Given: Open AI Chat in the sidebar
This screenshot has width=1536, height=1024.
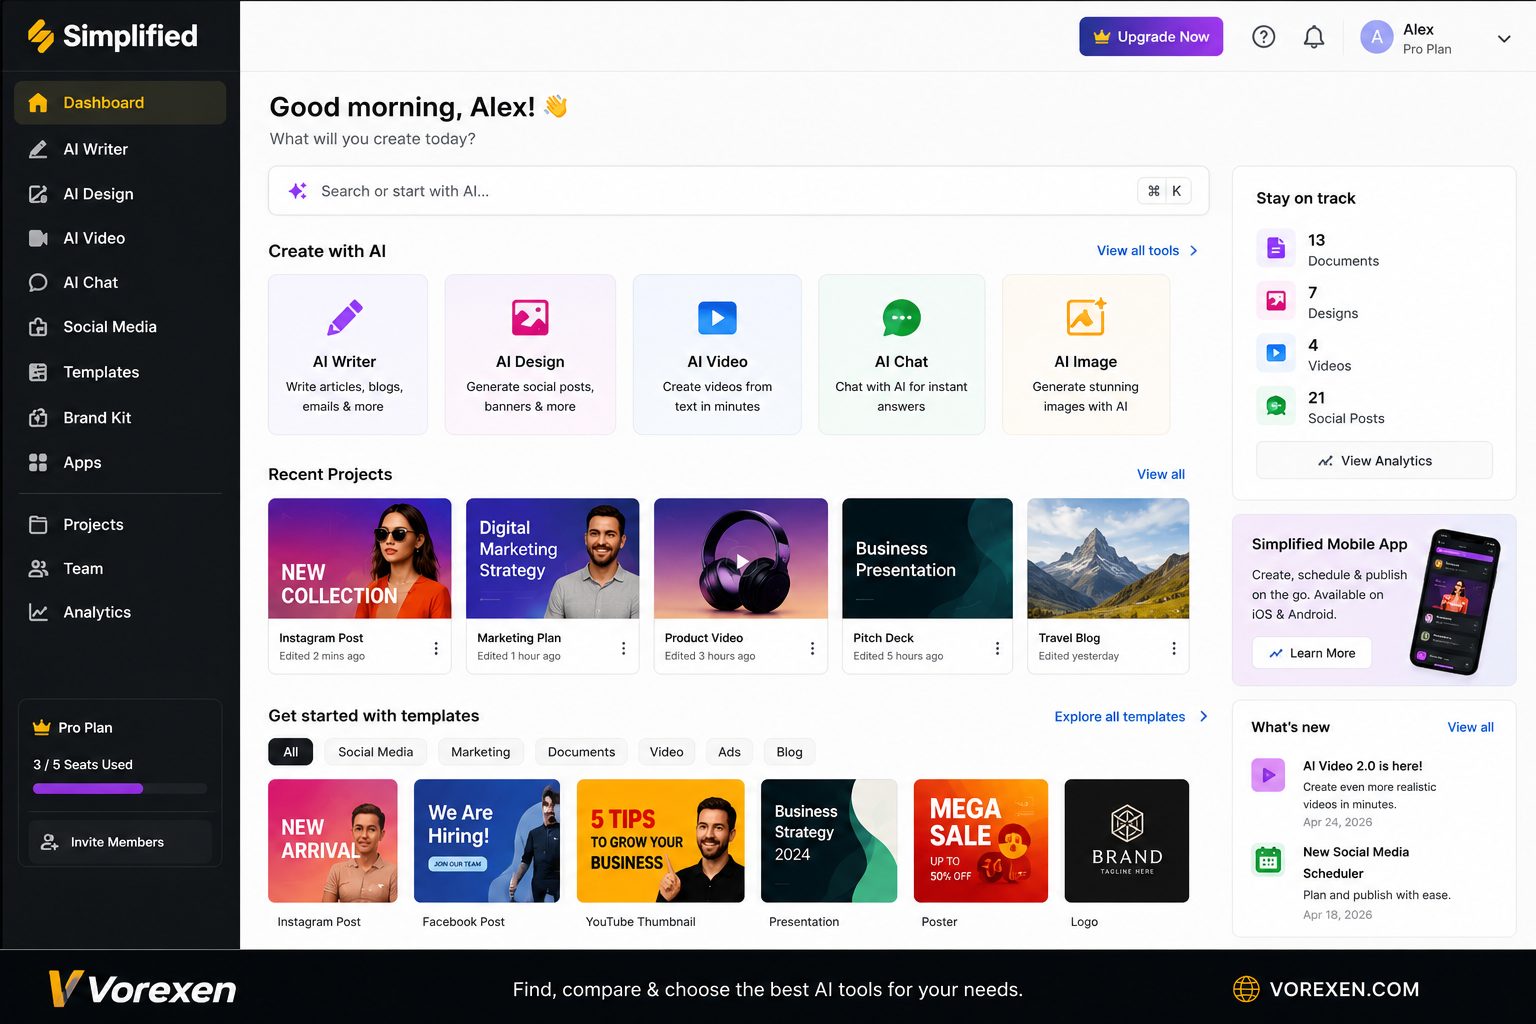Looking at the screenshot, I should [120, 283].
